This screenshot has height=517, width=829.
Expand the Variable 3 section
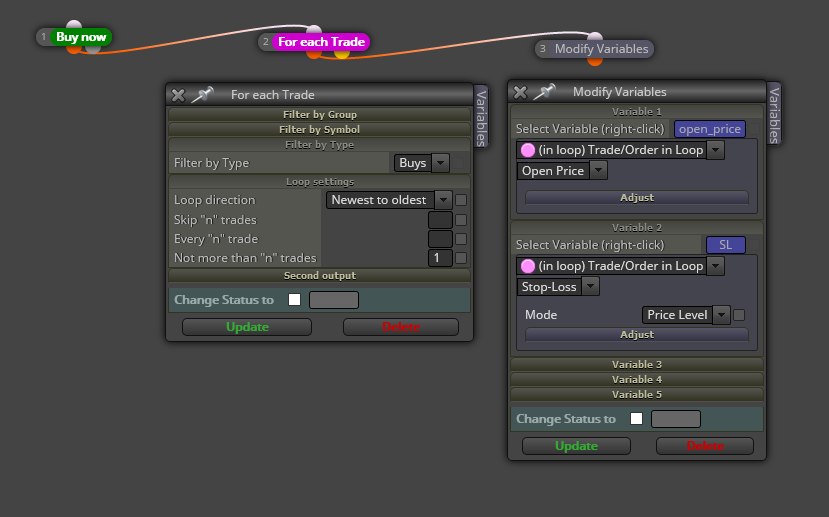(637, 364)
